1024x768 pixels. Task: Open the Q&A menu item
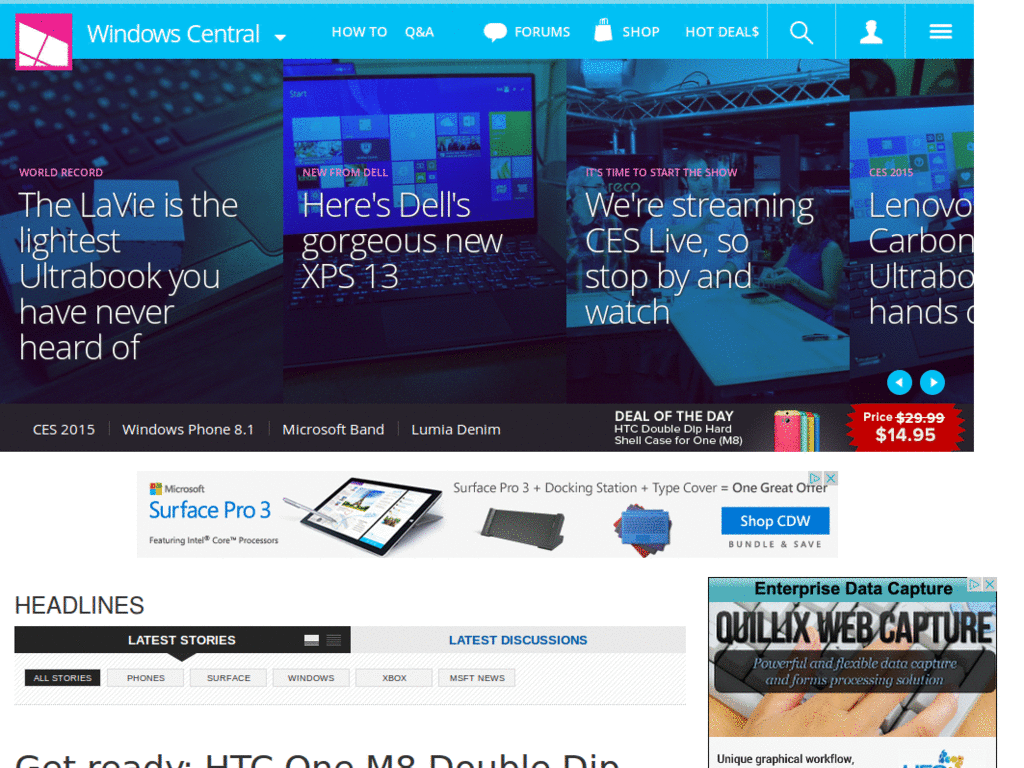pos(419,32)
